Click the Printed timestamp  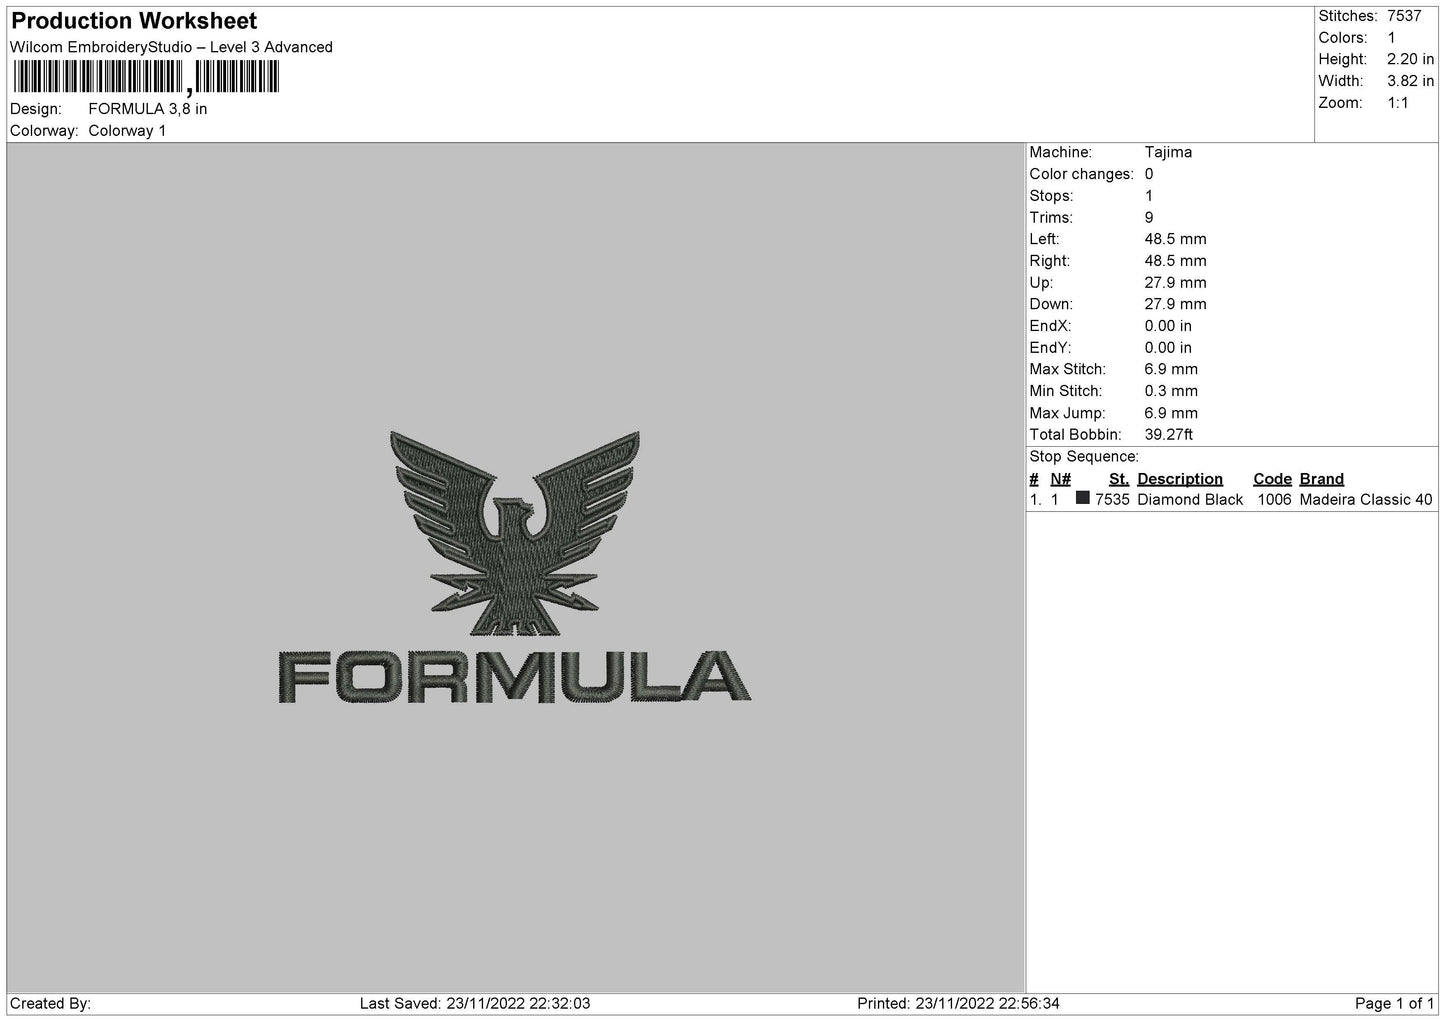point(958,1004)
